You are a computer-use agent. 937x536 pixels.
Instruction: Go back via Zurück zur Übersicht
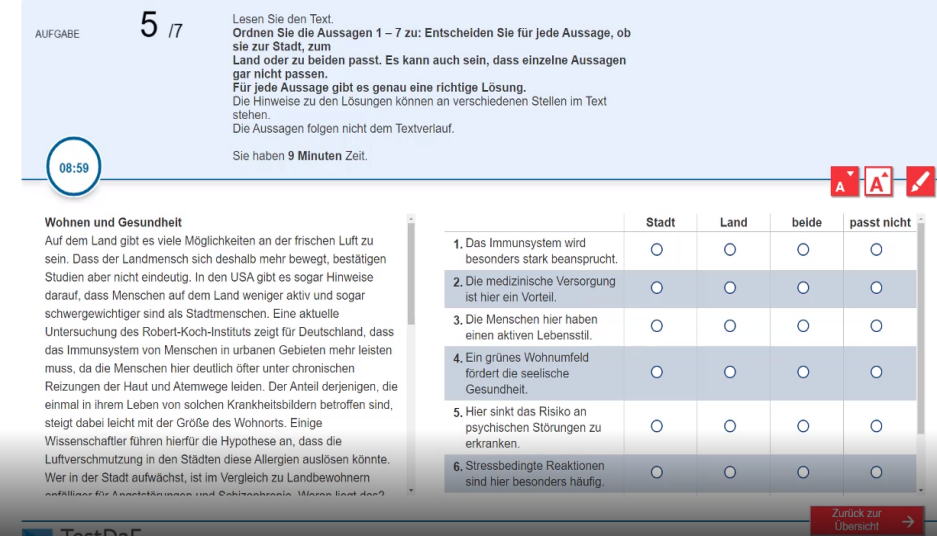pos(867,520)
